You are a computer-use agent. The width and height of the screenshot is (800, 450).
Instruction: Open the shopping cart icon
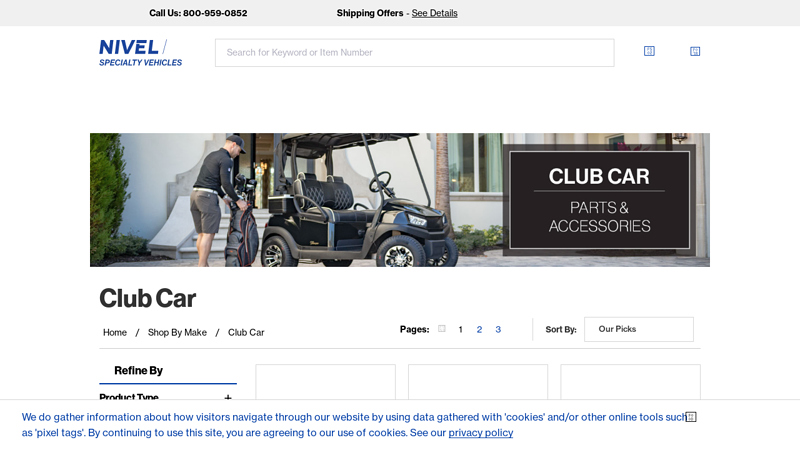pyautogui.click(x=695, y=51)
